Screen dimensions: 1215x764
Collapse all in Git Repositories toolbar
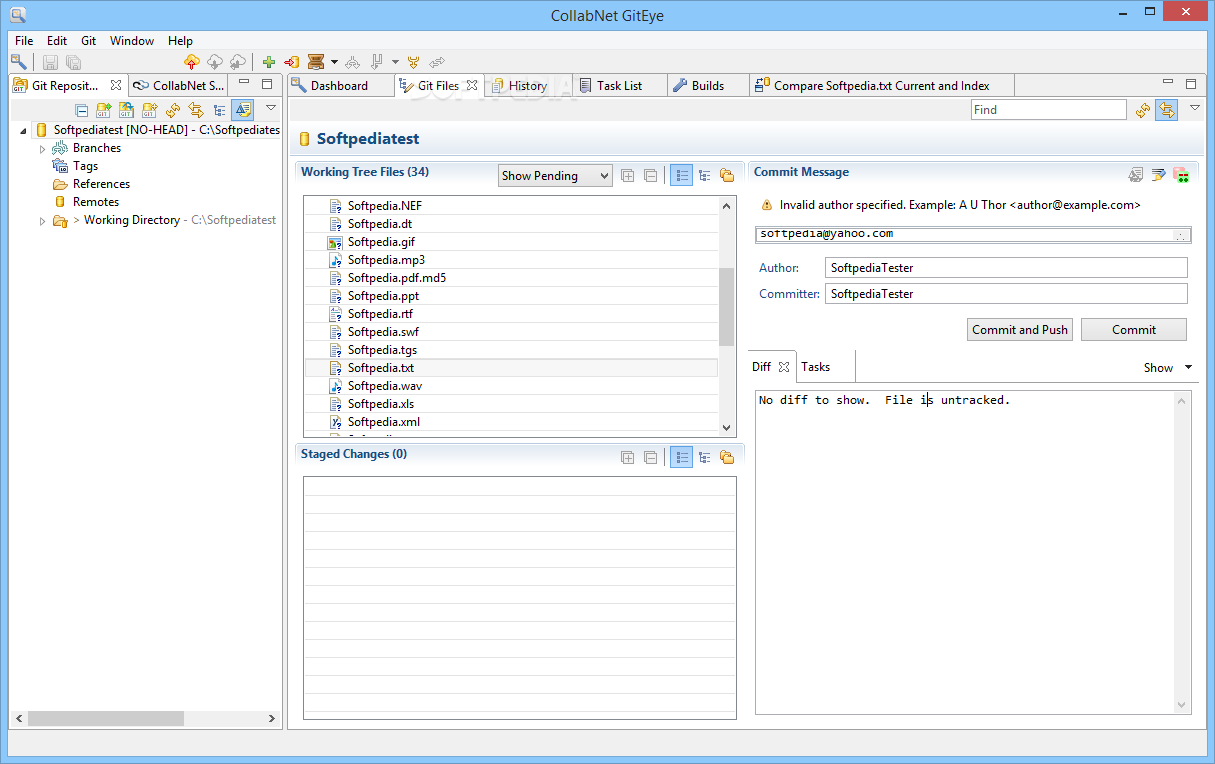pyautogui.click(x=82, y=110)
